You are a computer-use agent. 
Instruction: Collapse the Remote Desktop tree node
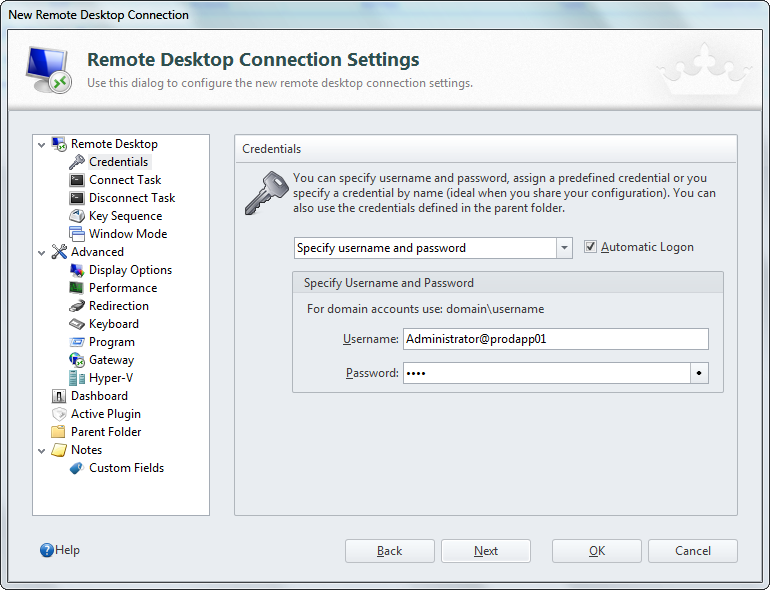(41, 145)
